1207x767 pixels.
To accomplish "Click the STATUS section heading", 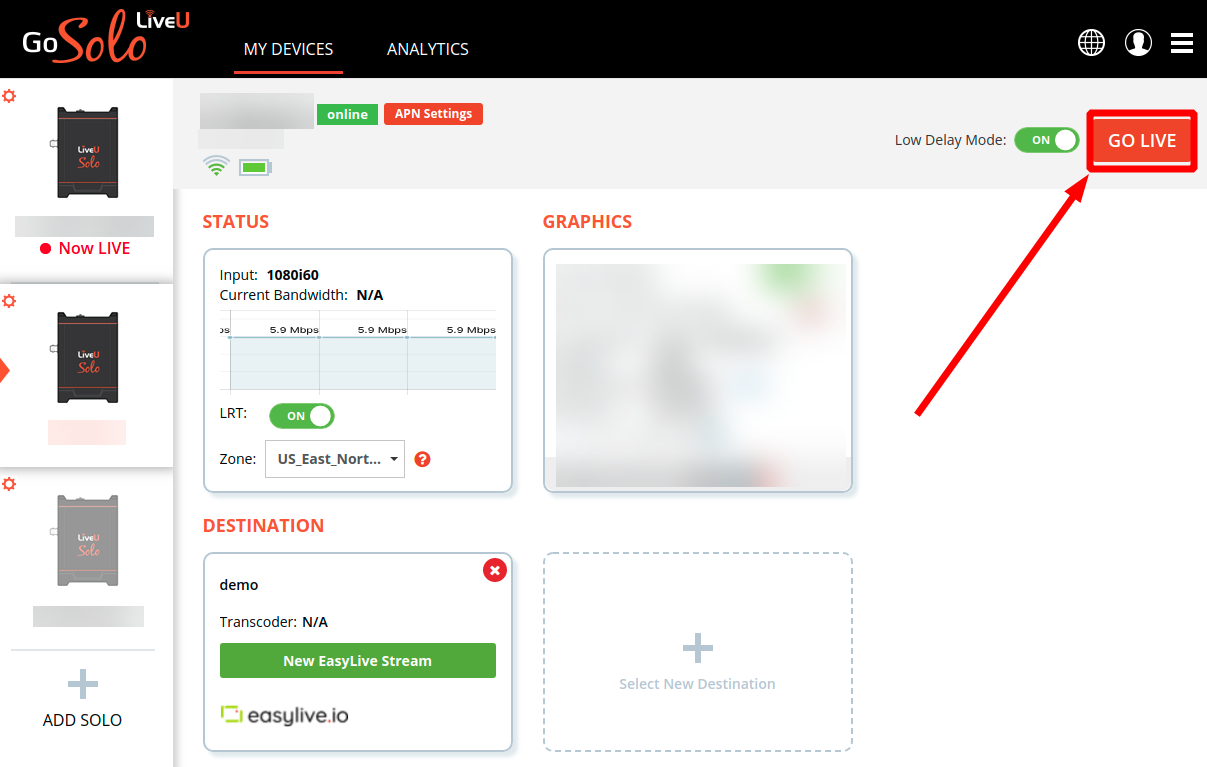I will tap(236, 222).
